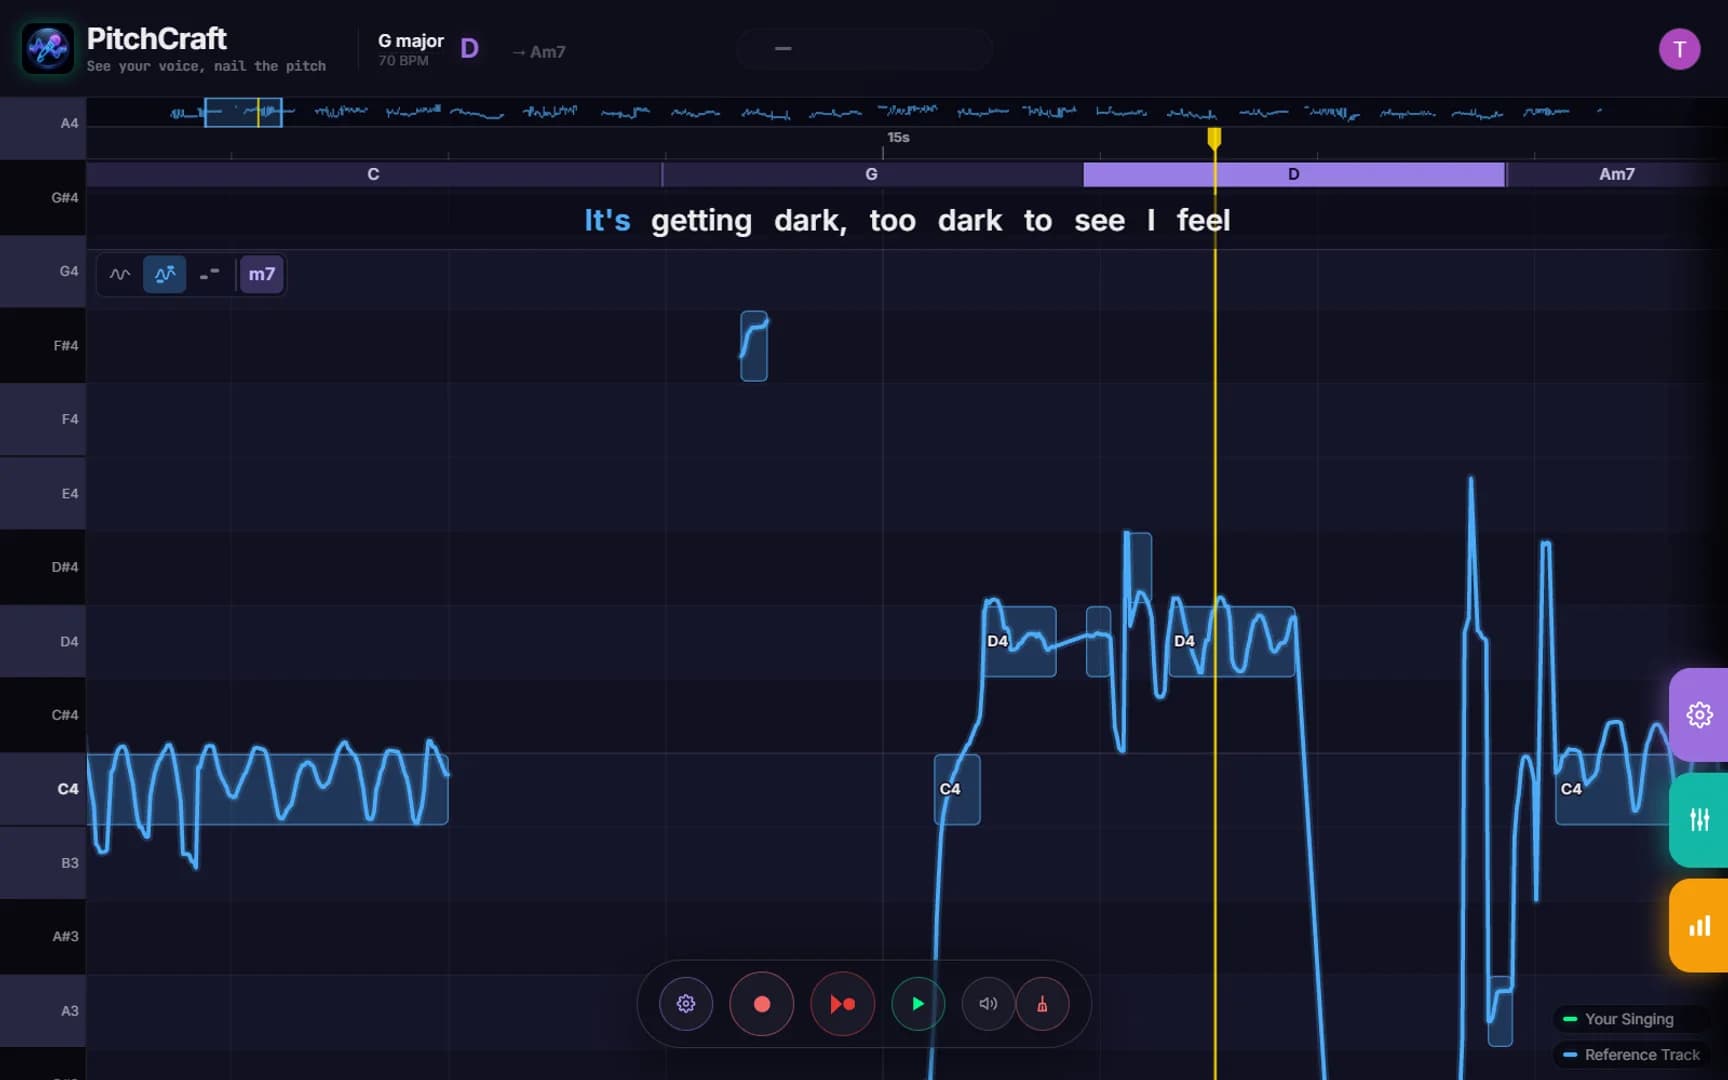Toggle the speaker volume icon
Screen dimensions: 1728x1080
tap(988, 1003)
